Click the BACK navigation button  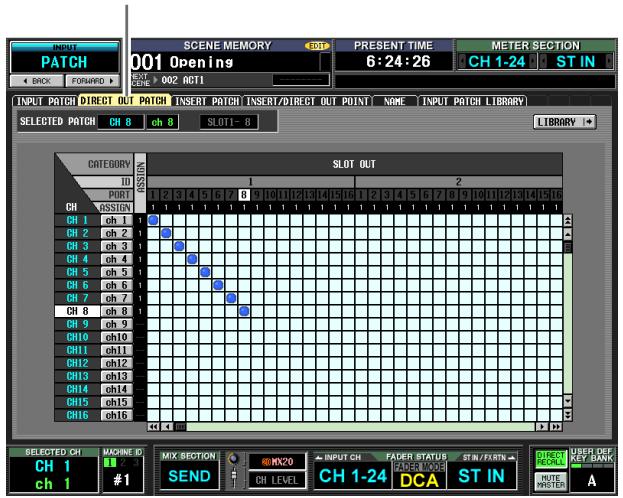(x=37, y=81)
